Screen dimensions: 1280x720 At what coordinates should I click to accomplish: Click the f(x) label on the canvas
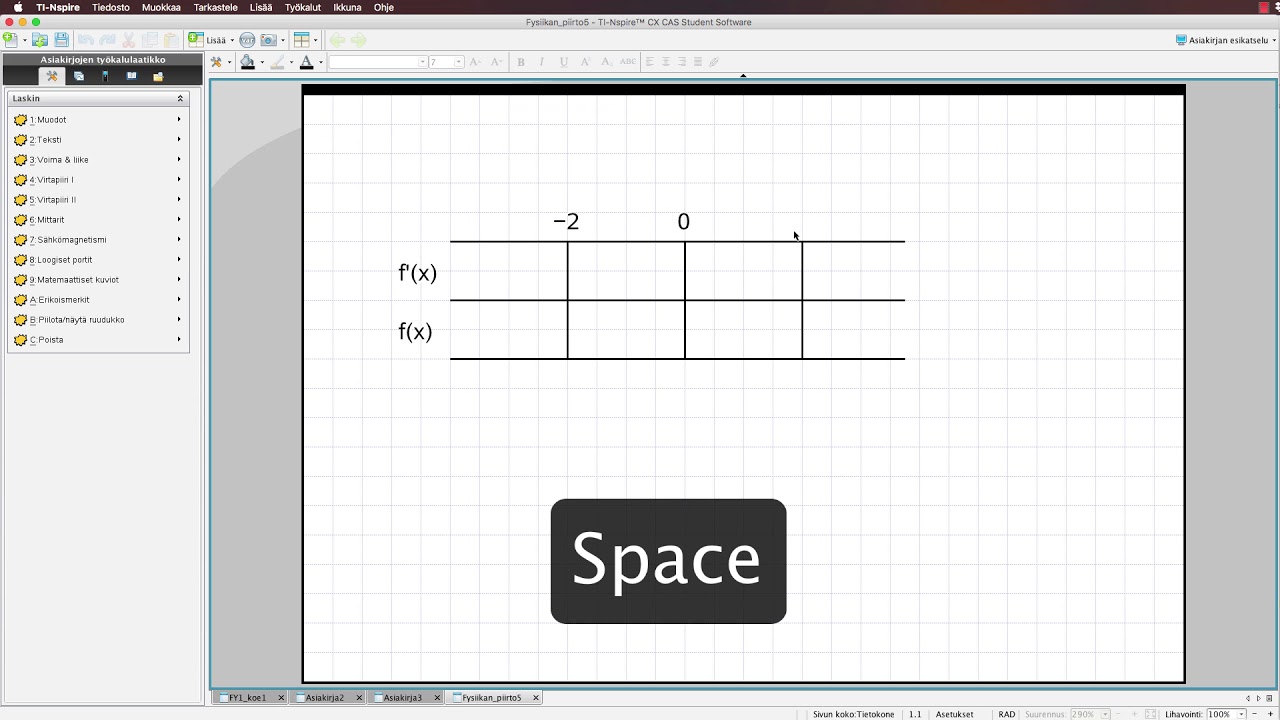(x=415, y=332)
